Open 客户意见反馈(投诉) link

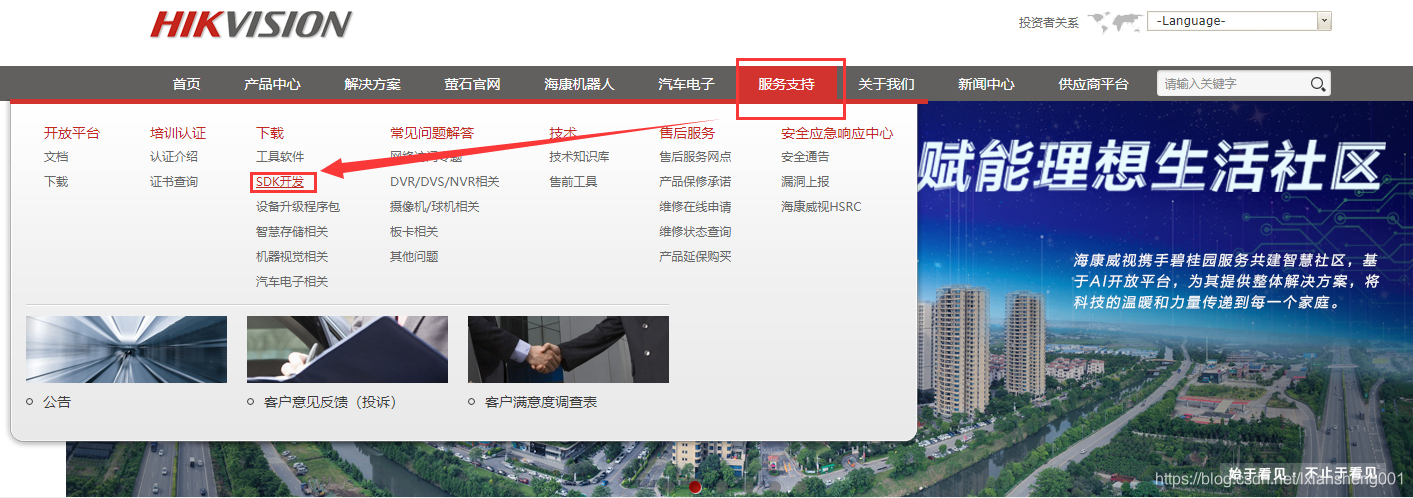(x=330, y=402)
